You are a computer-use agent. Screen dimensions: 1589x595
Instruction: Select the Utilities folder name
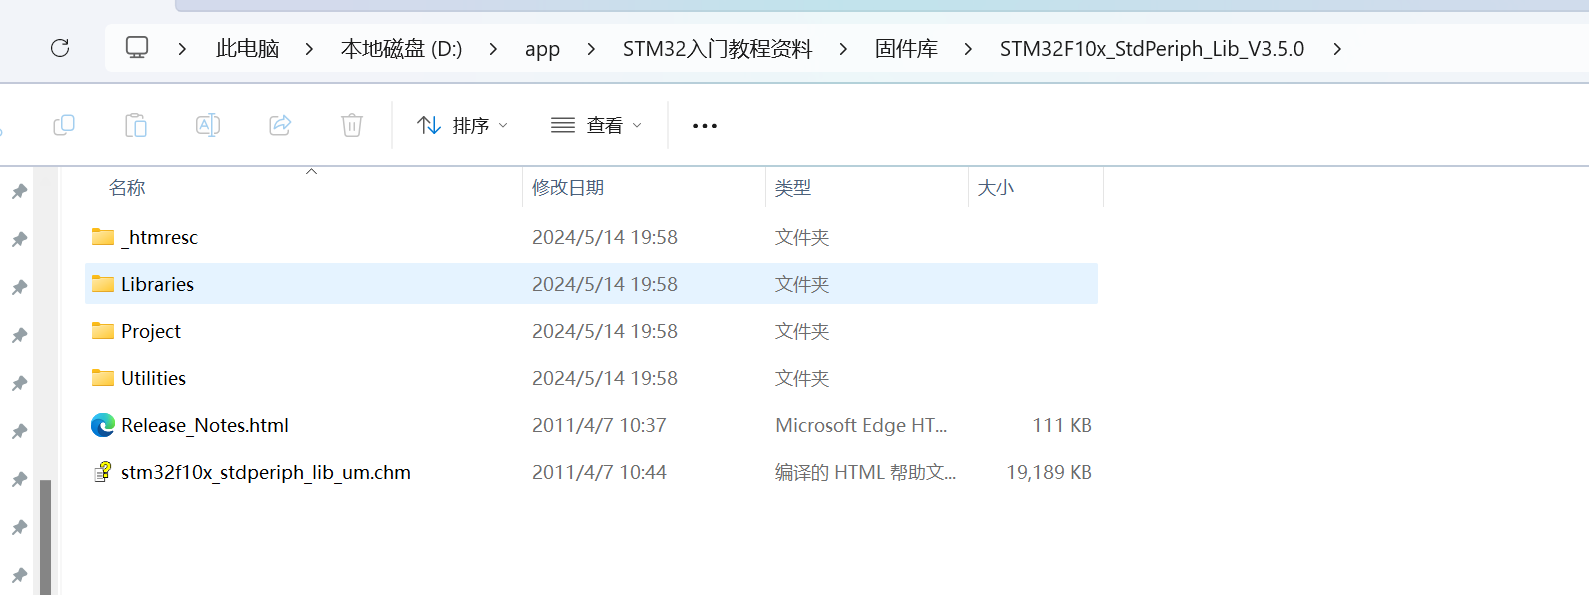[x=154, y=378]
